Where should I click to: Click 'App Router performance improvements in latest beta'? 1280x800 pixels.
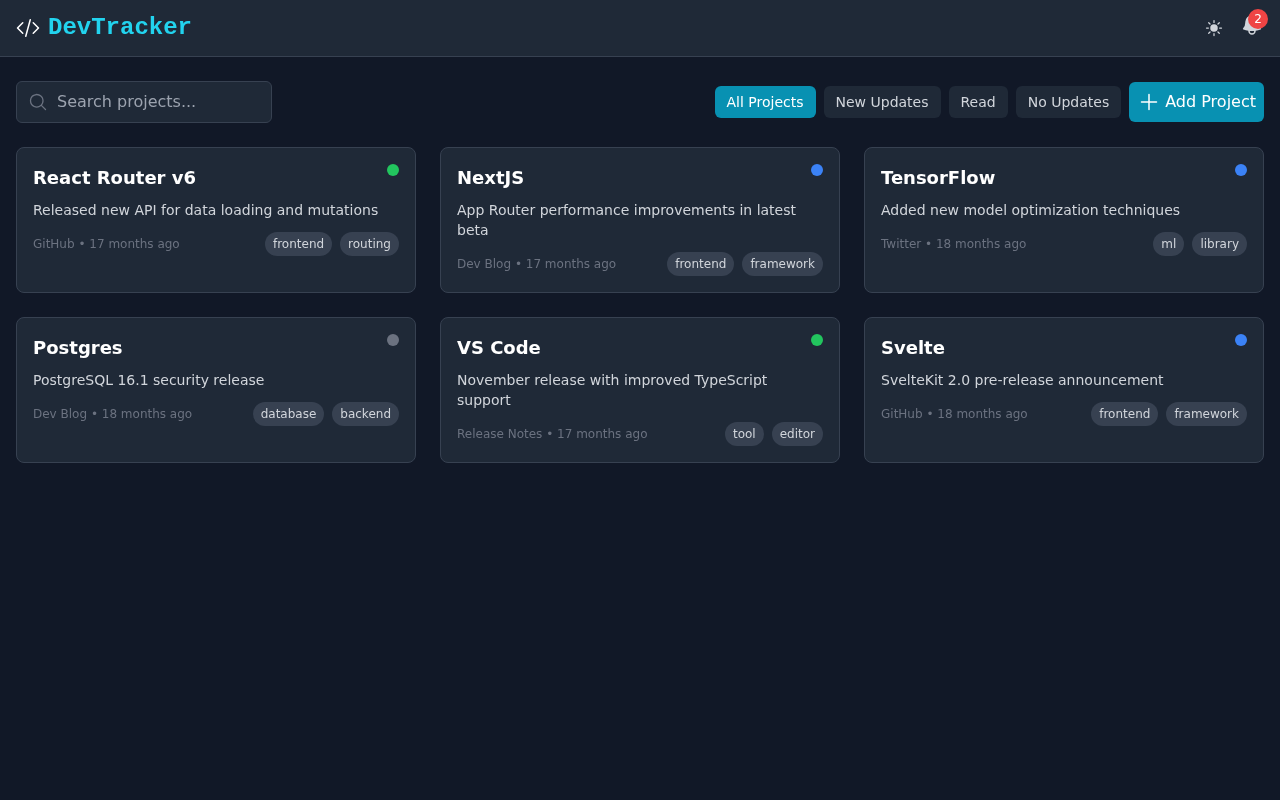point(627,220)
